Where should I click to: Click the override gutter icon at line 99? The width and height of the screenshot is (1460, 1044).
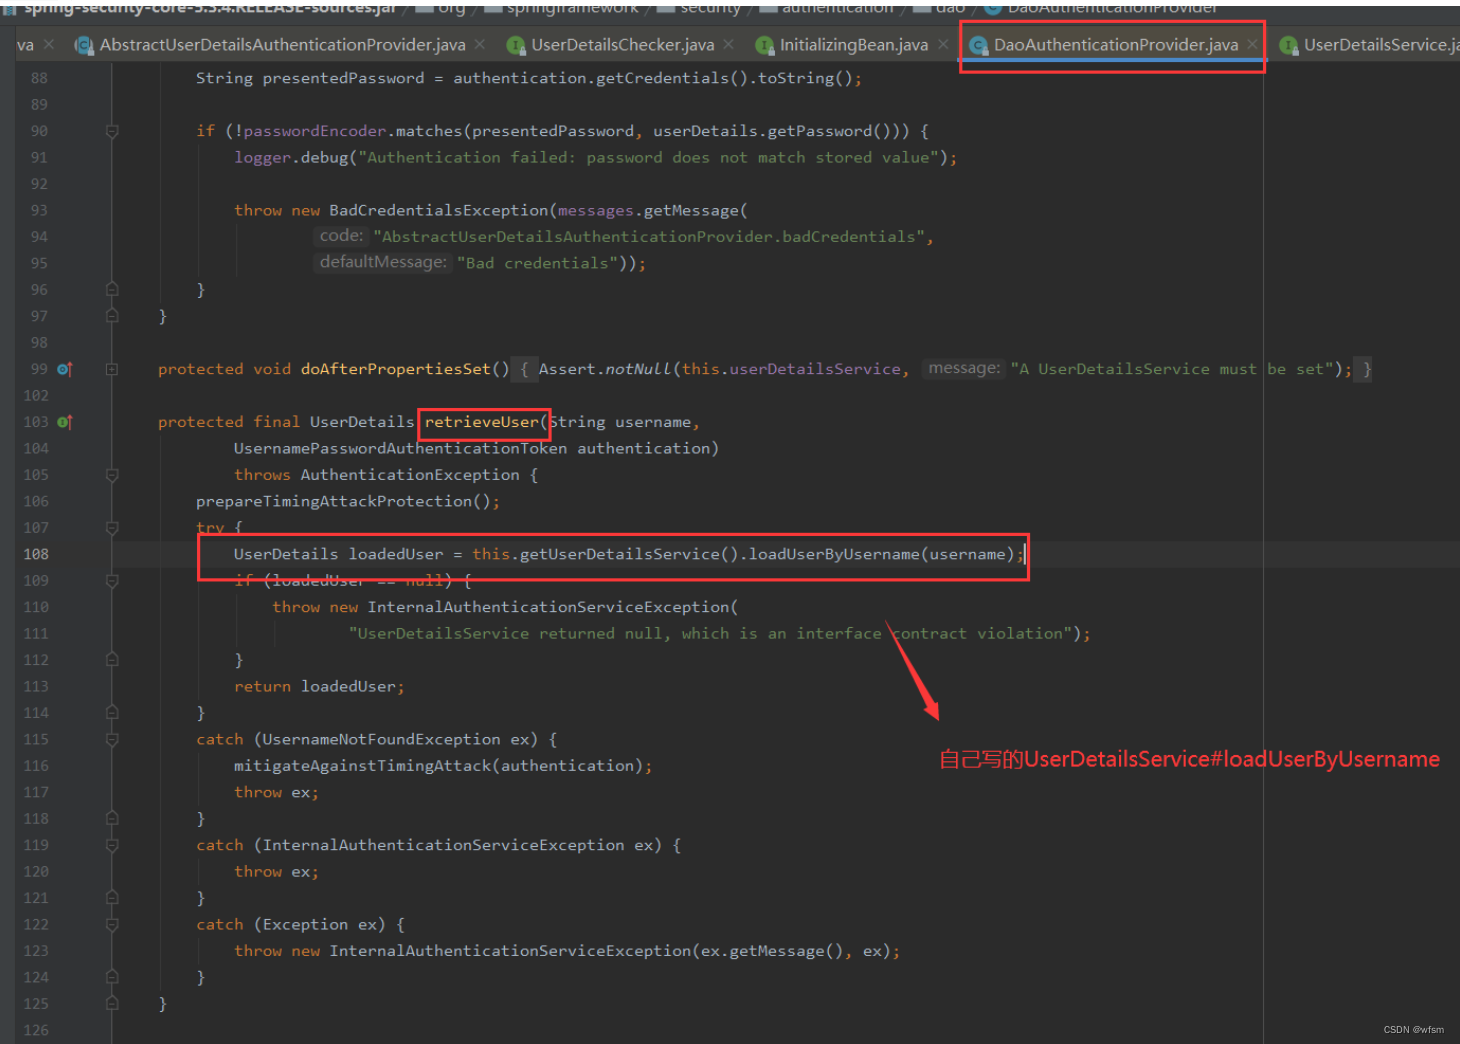click(65, 369)
